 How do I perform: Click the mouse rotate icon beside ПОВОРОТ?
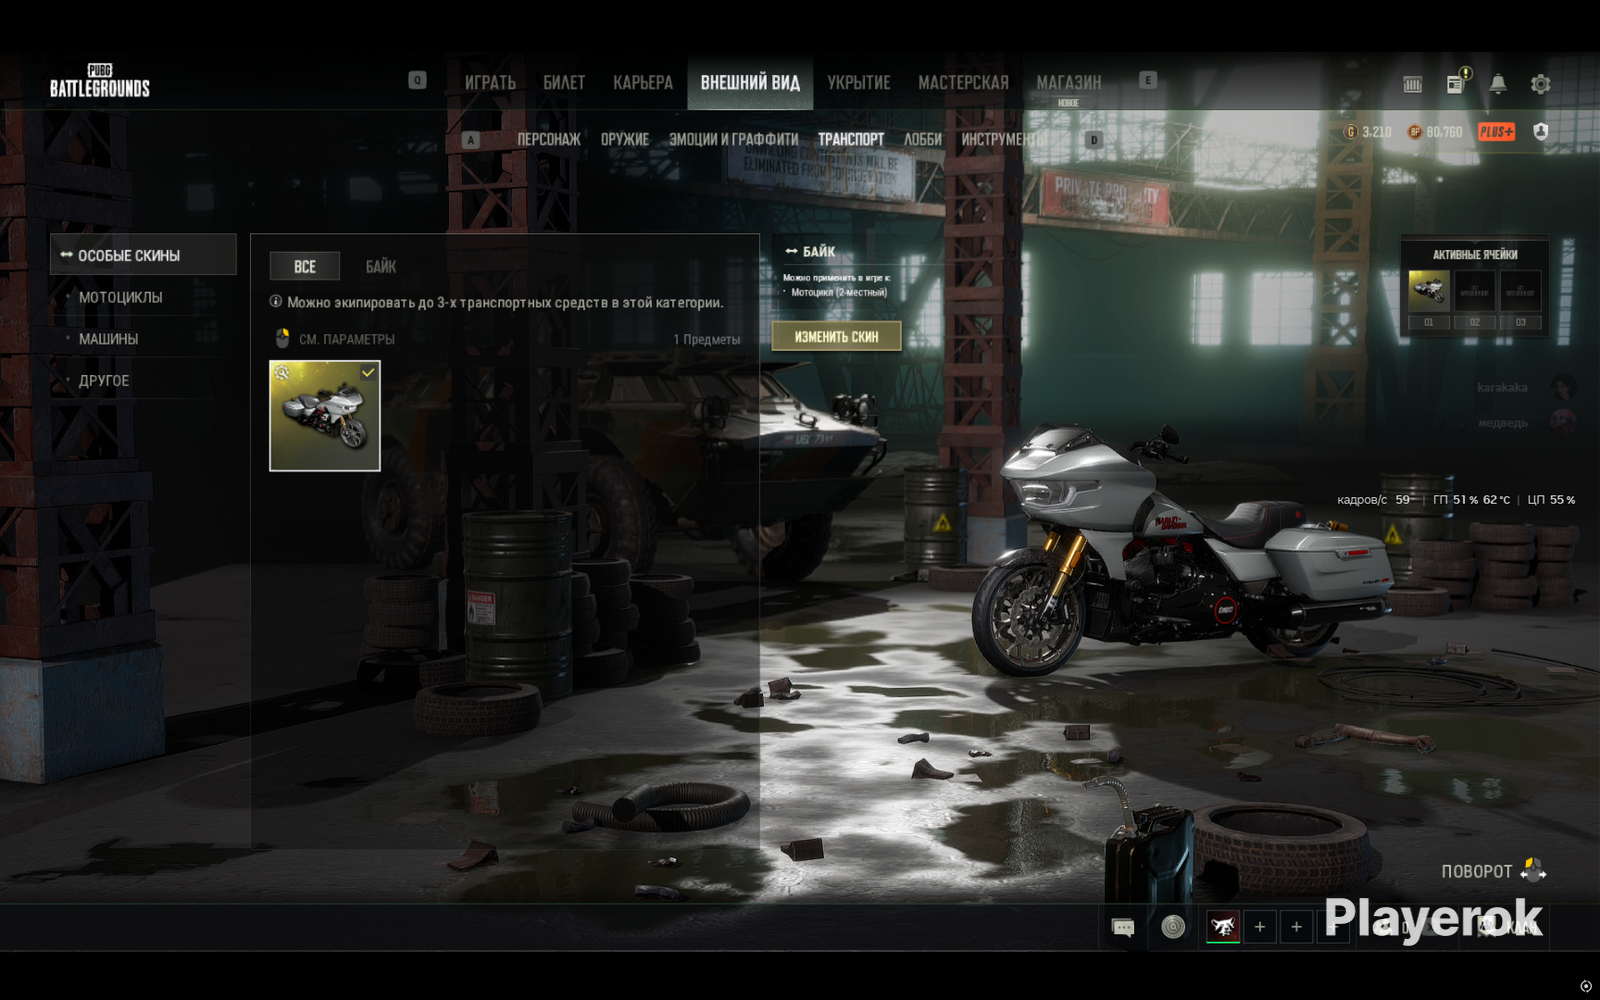(x=1533, y=870)
